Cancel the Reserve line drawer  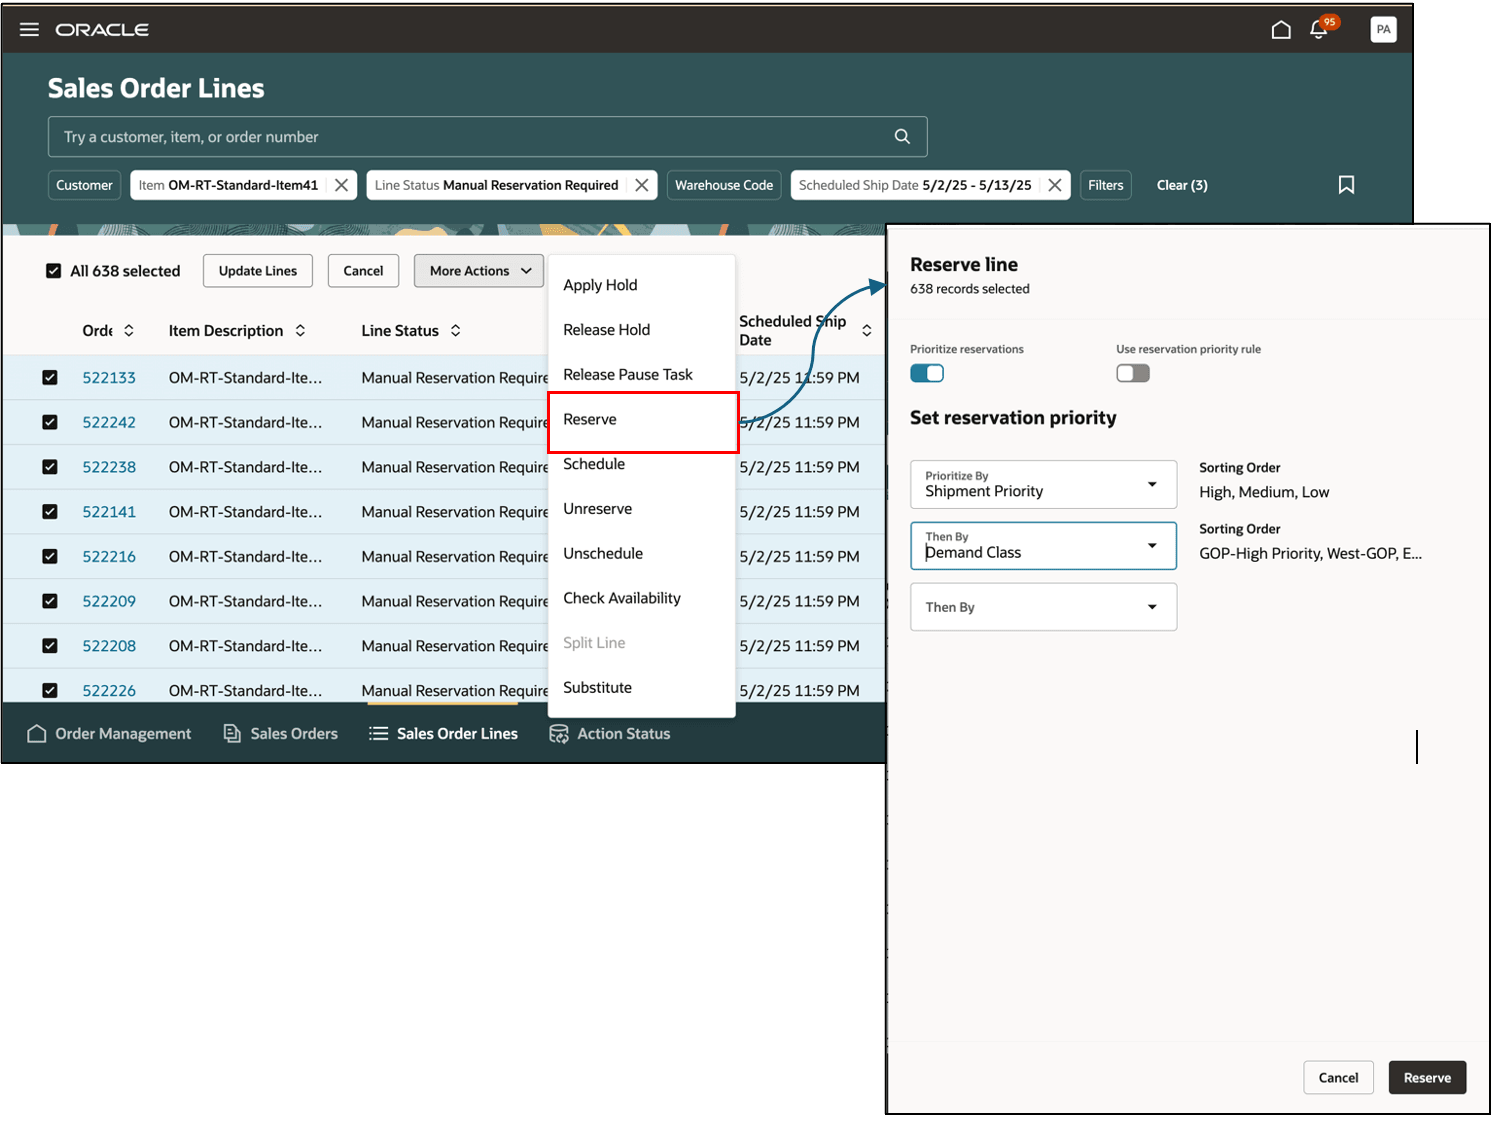point(1338,1078)
